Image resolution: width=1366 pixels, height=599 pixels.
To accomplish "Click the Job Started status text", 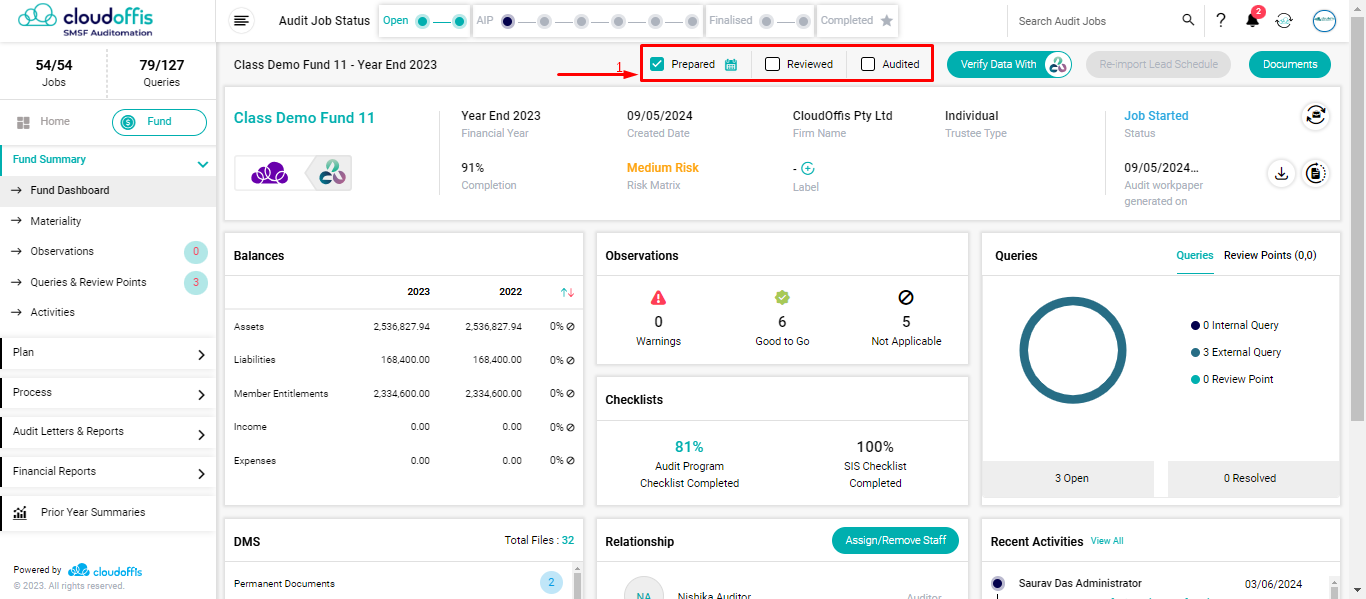I will [1156, 116].
